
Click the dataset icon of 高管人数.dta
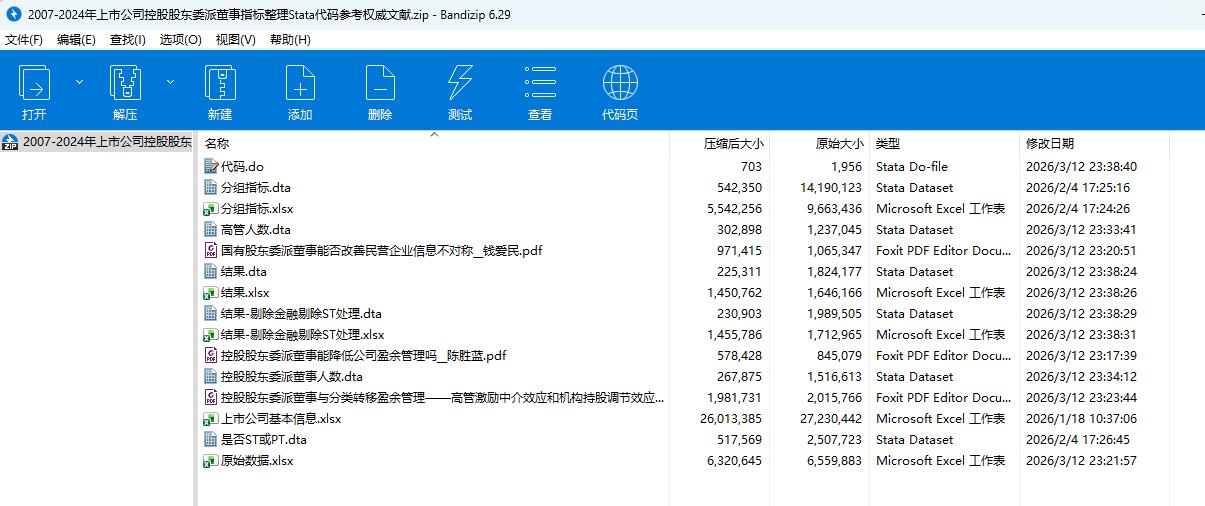tap(210, 230)
